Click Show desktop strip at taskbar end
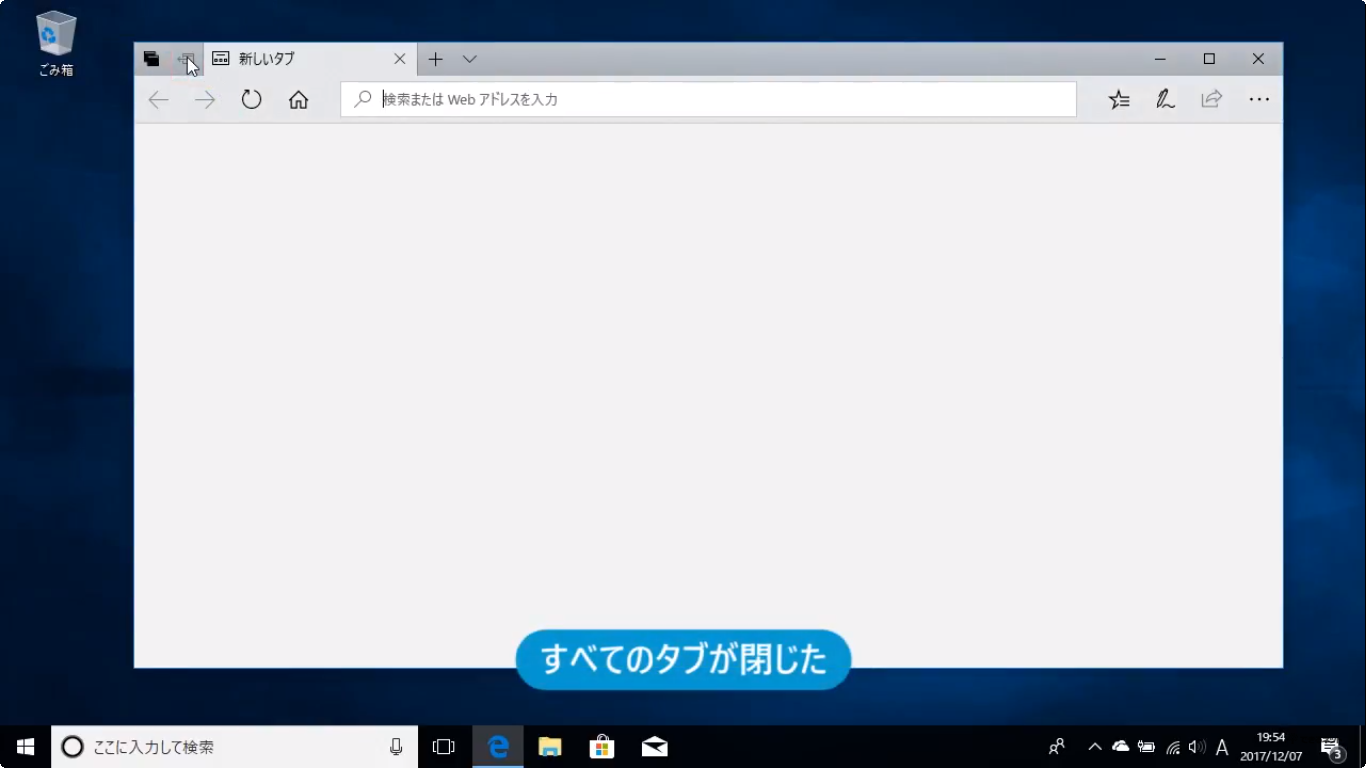This screenshot has width=1366, height=768. coord(1363,747)
